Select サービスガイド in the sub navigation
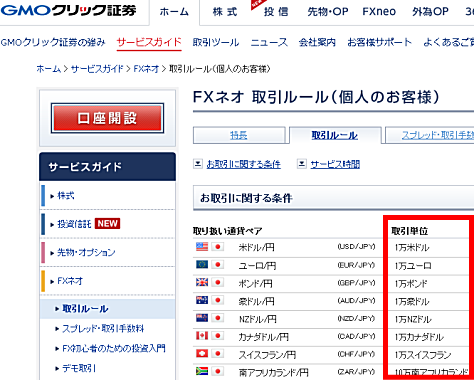The height and width of the screenshot is (380, 474). tap(149, 42)
